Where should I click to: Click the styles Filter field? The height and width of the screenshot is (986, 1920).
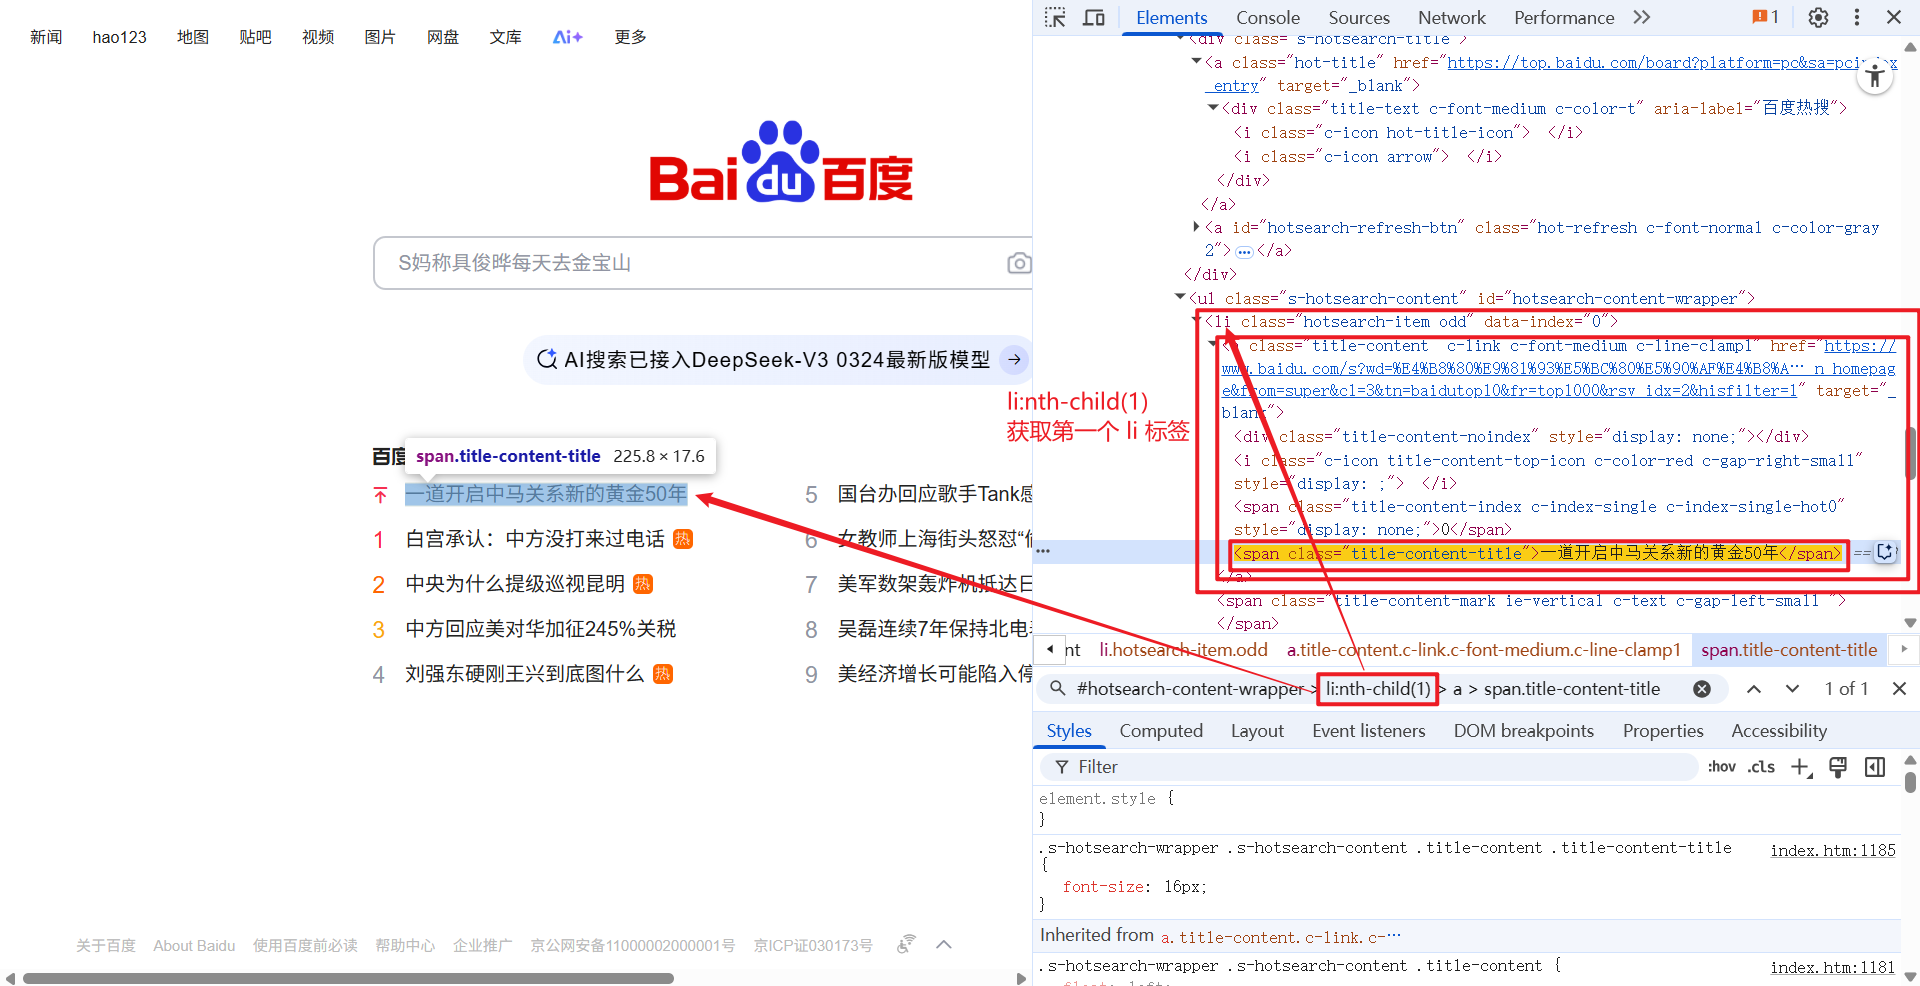1370,767
